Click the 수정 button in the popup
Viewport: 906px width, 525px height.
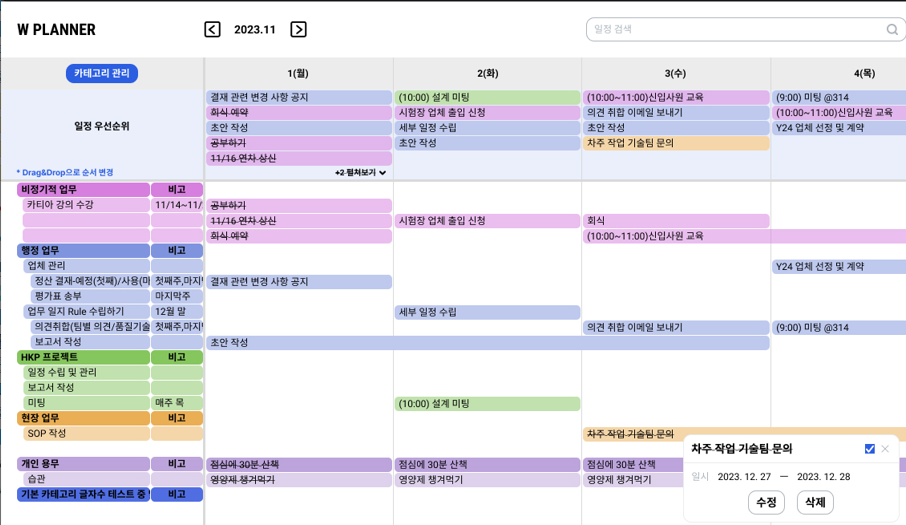(766, 502)
